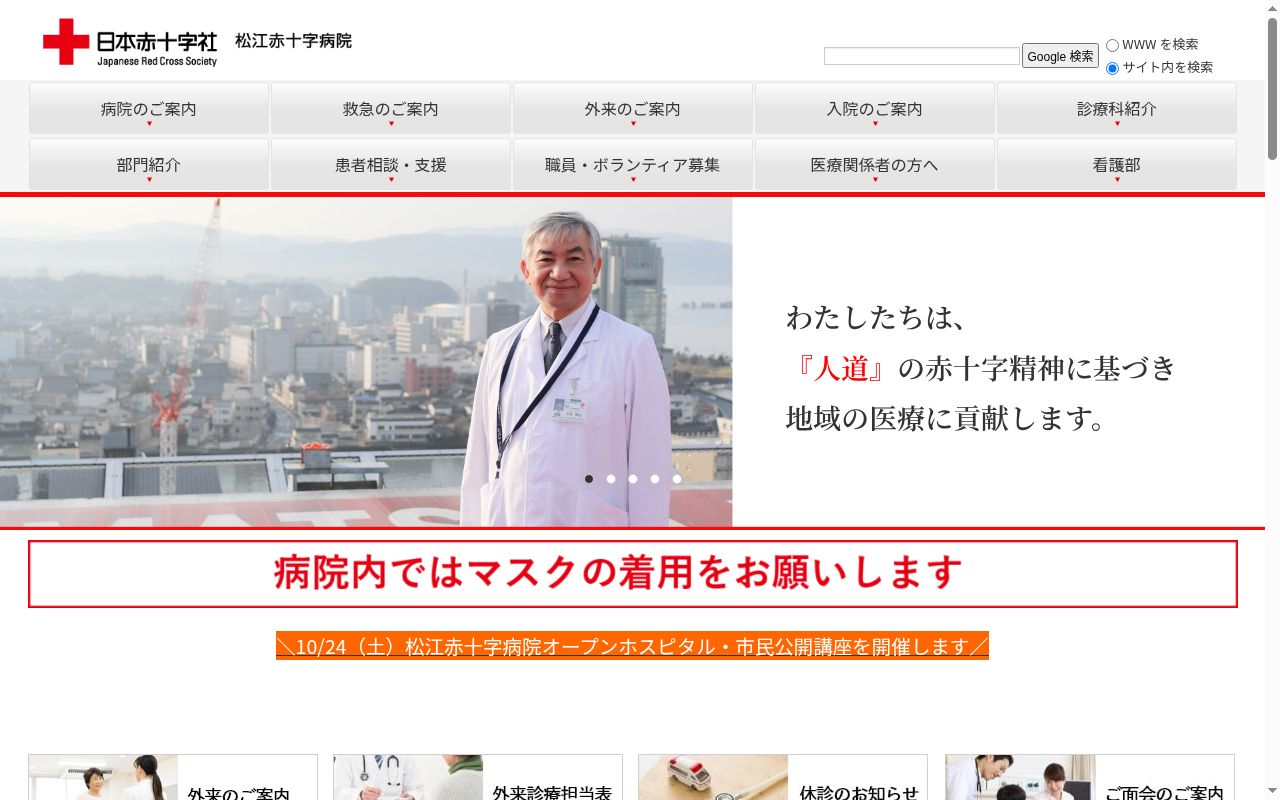Select the fifth carousel slide dot
This screenshot has width=1280, height=800.
point(677,479)
